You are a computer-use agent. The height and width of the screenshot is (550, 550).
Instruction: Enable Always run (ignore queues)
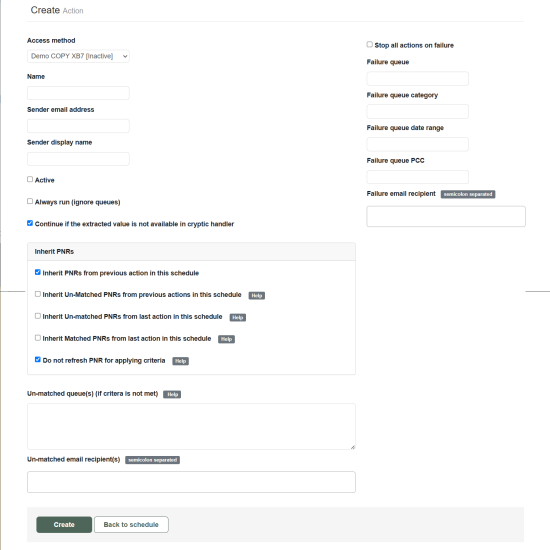[30, 201]
